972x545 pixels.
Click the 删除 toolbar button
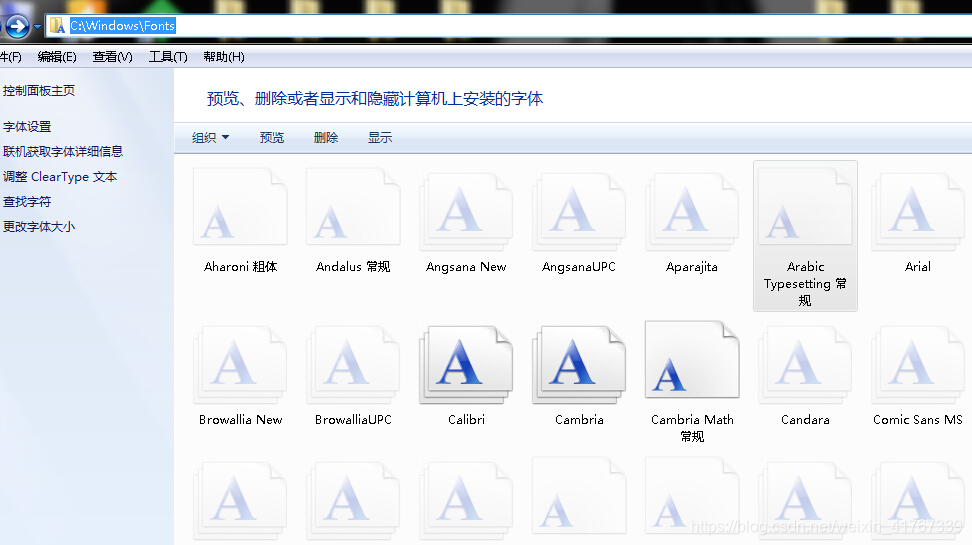tap(325, 138)
